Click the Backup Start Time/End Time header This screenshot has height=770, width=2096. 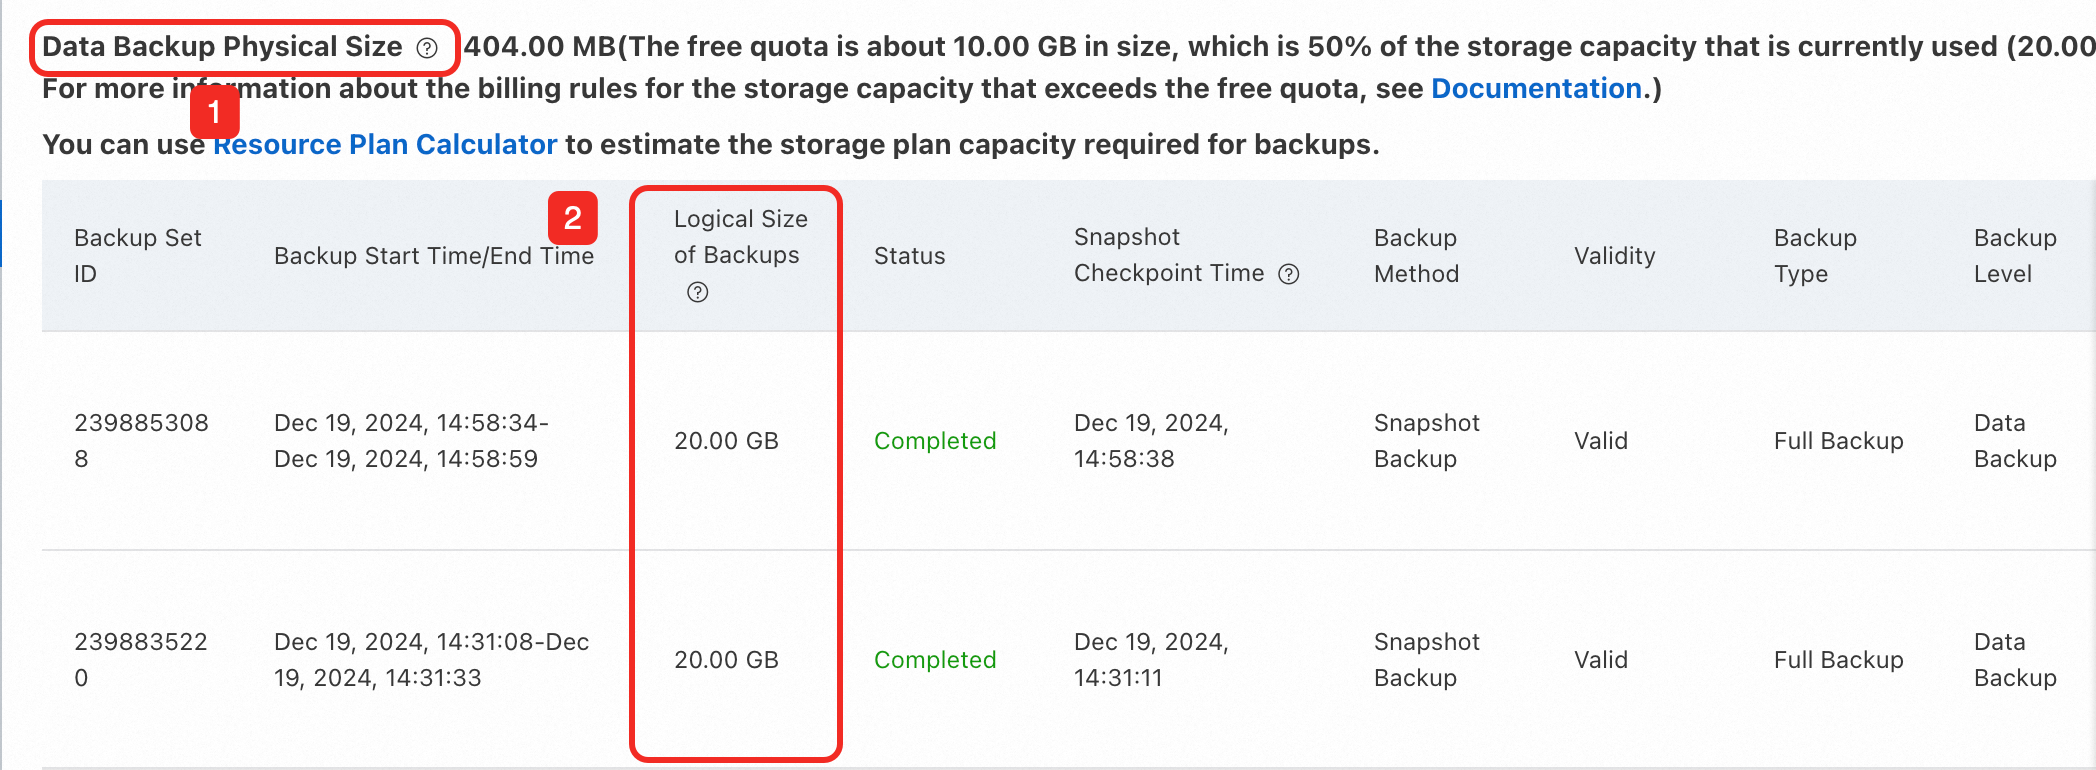coord(433,256)
